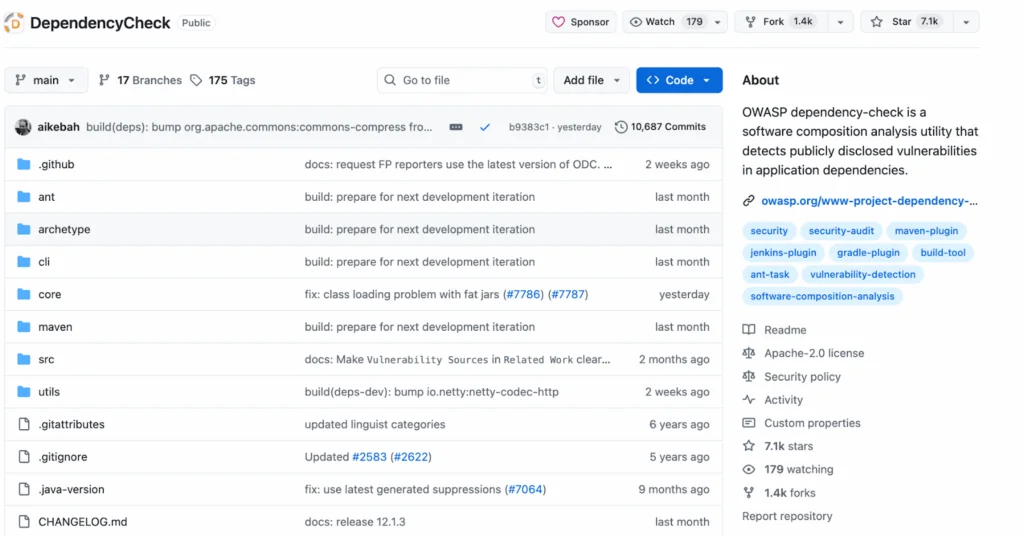Open the .gitattributes file
Viewport: 1024px width, 536px height.
point(71,424)
